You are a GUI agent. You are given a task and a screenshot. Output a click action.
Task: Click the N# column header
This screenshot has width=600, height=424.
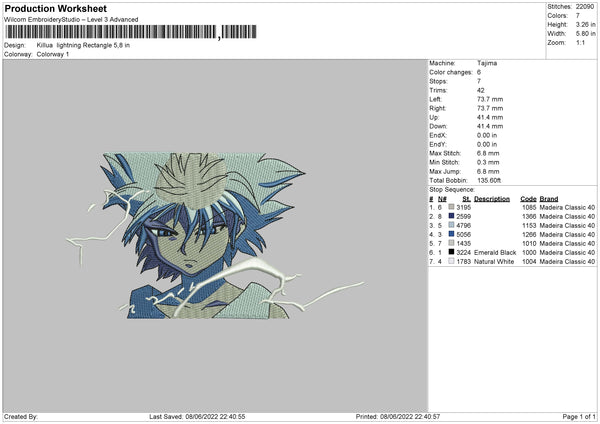point(442,199)
